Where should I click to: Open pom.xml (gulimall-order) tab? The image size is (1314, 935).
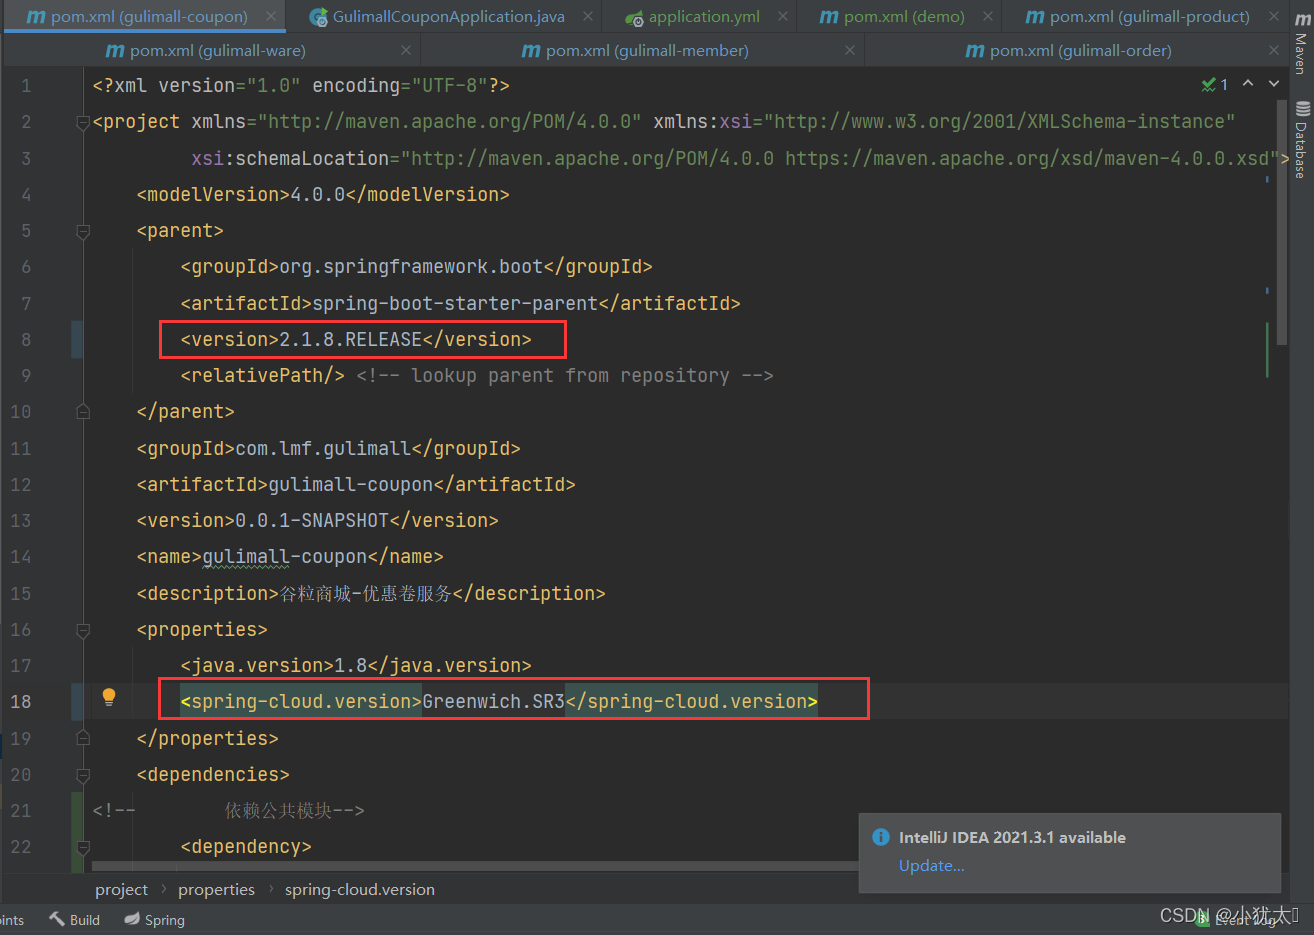pyautogui.click(x=1080, y=50)
